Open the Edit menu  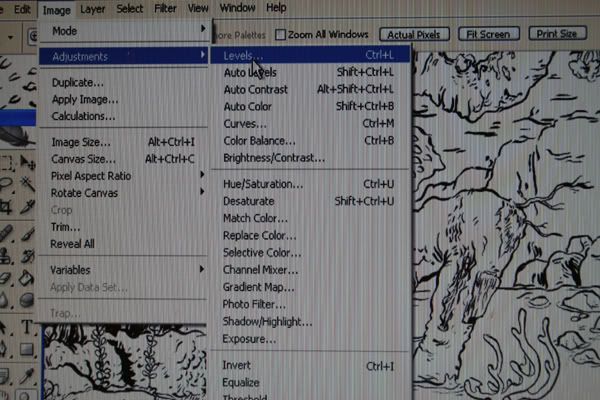pos(22,9)
